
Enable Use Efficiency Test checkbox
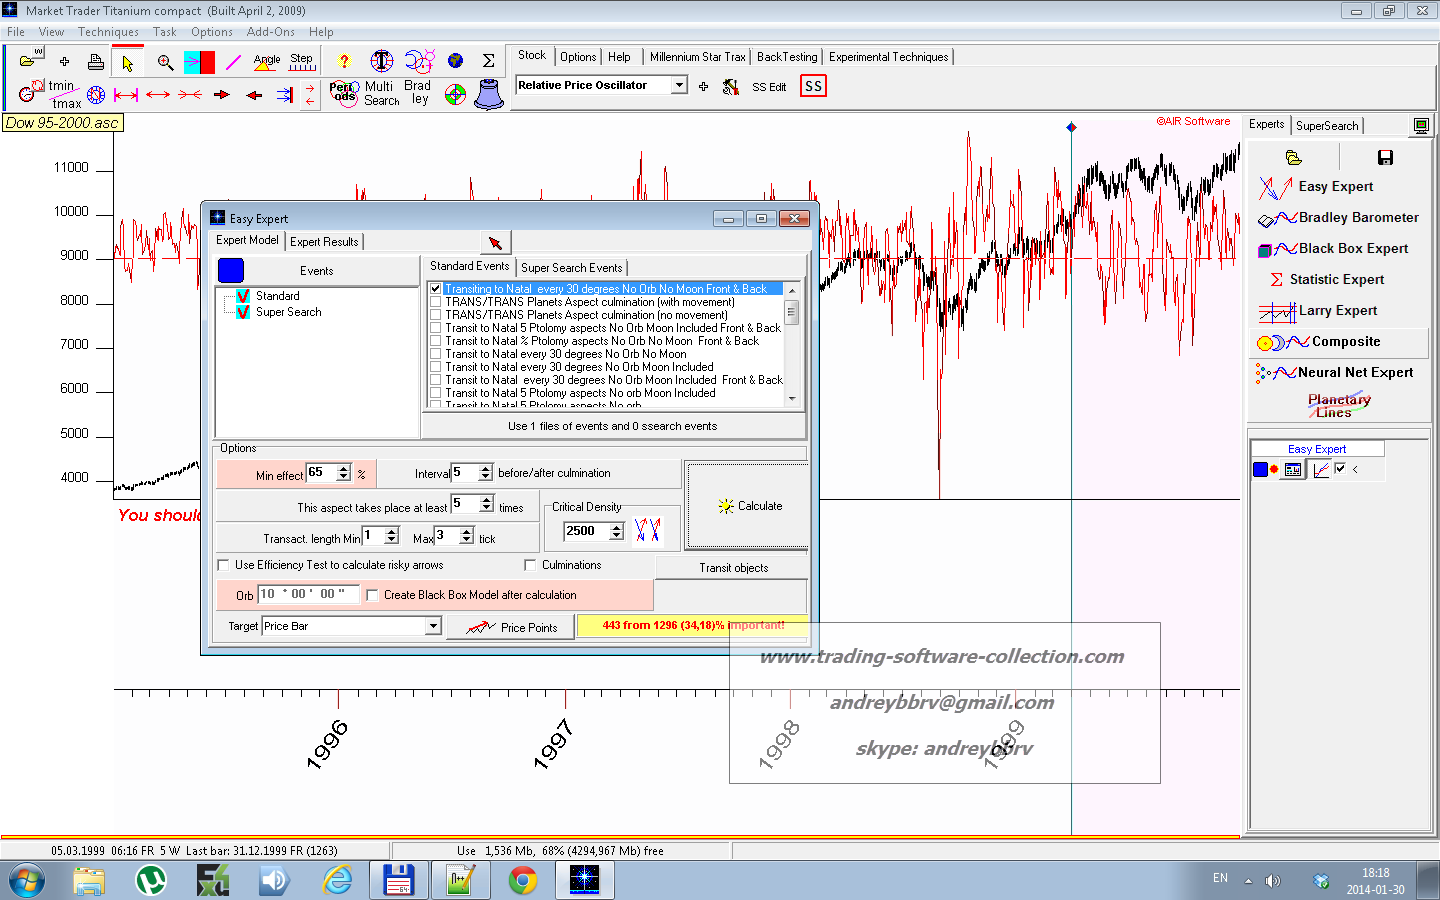pyautogui.click(x=224, y=565)
